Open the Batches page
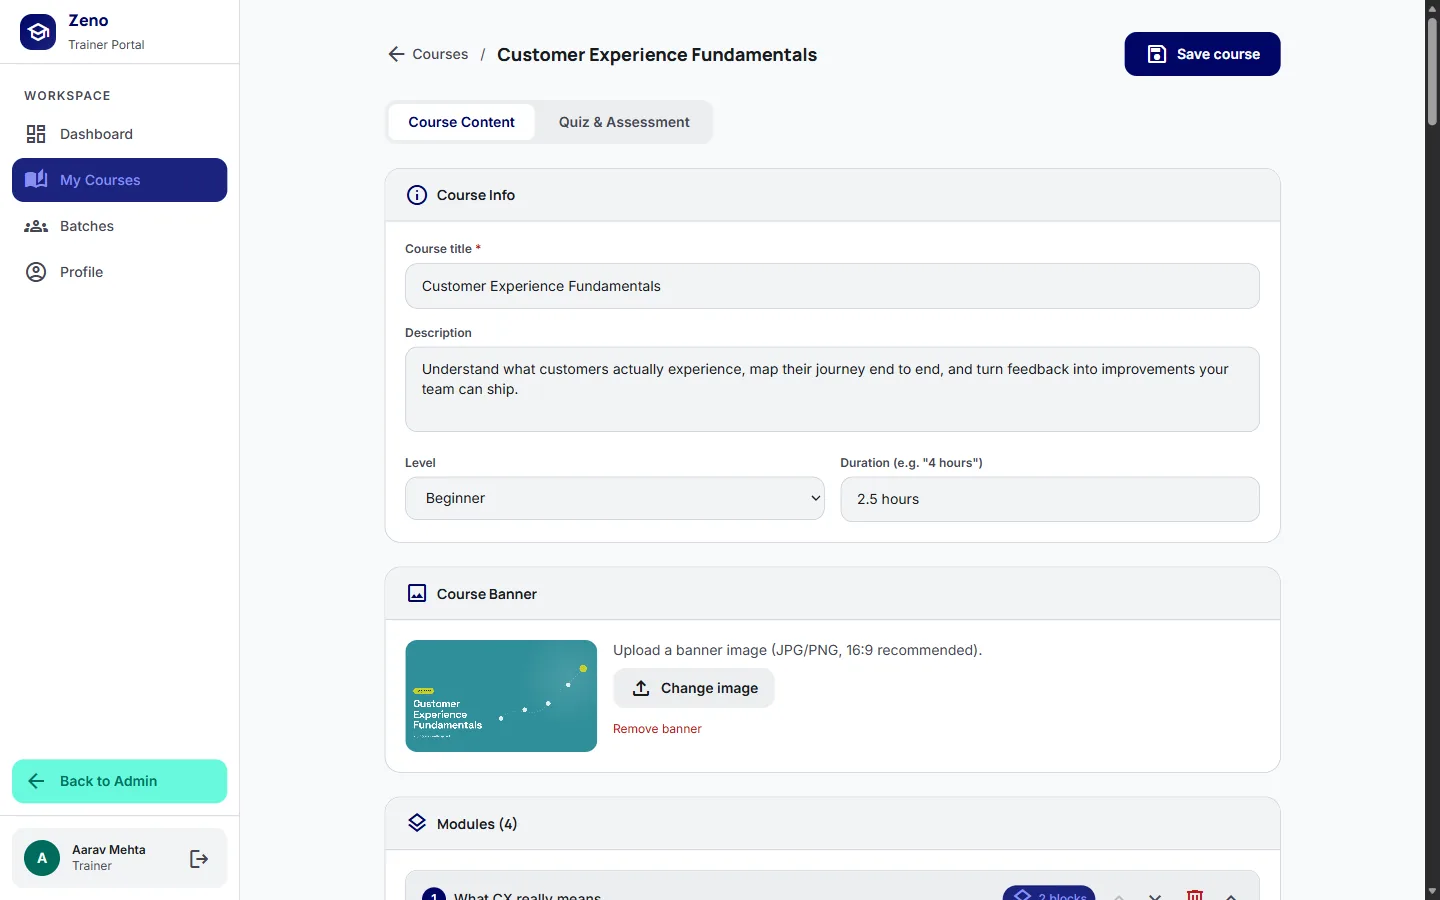 click(119, 226)
